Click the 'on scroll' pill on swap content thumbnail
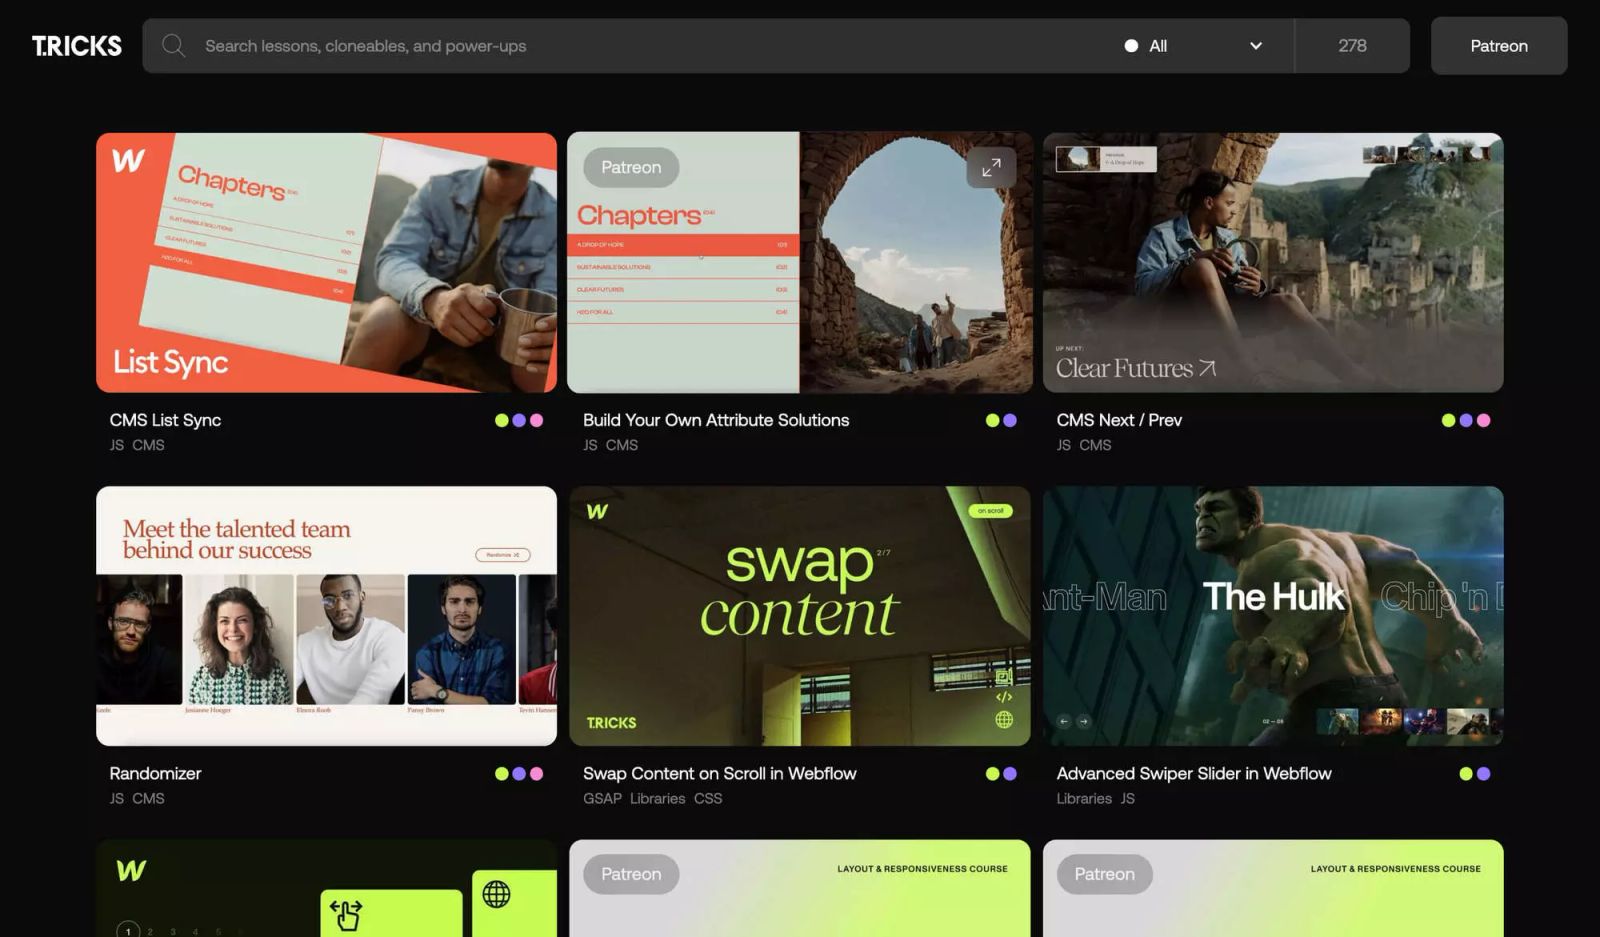 click(991, 511)
